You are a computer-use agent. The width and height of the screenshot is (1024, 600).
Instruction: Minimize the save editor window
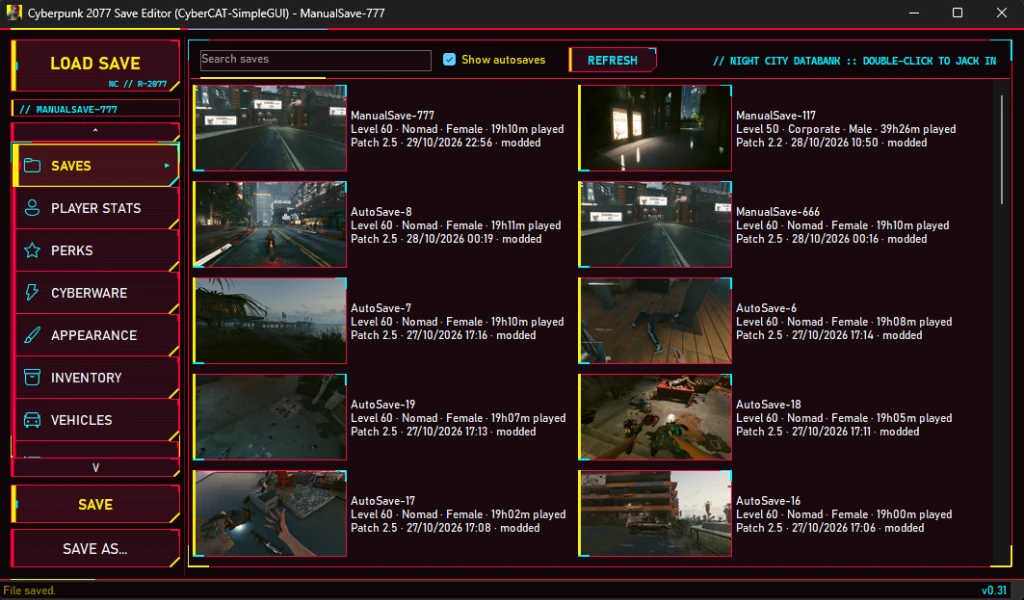[x=914, y=12]
